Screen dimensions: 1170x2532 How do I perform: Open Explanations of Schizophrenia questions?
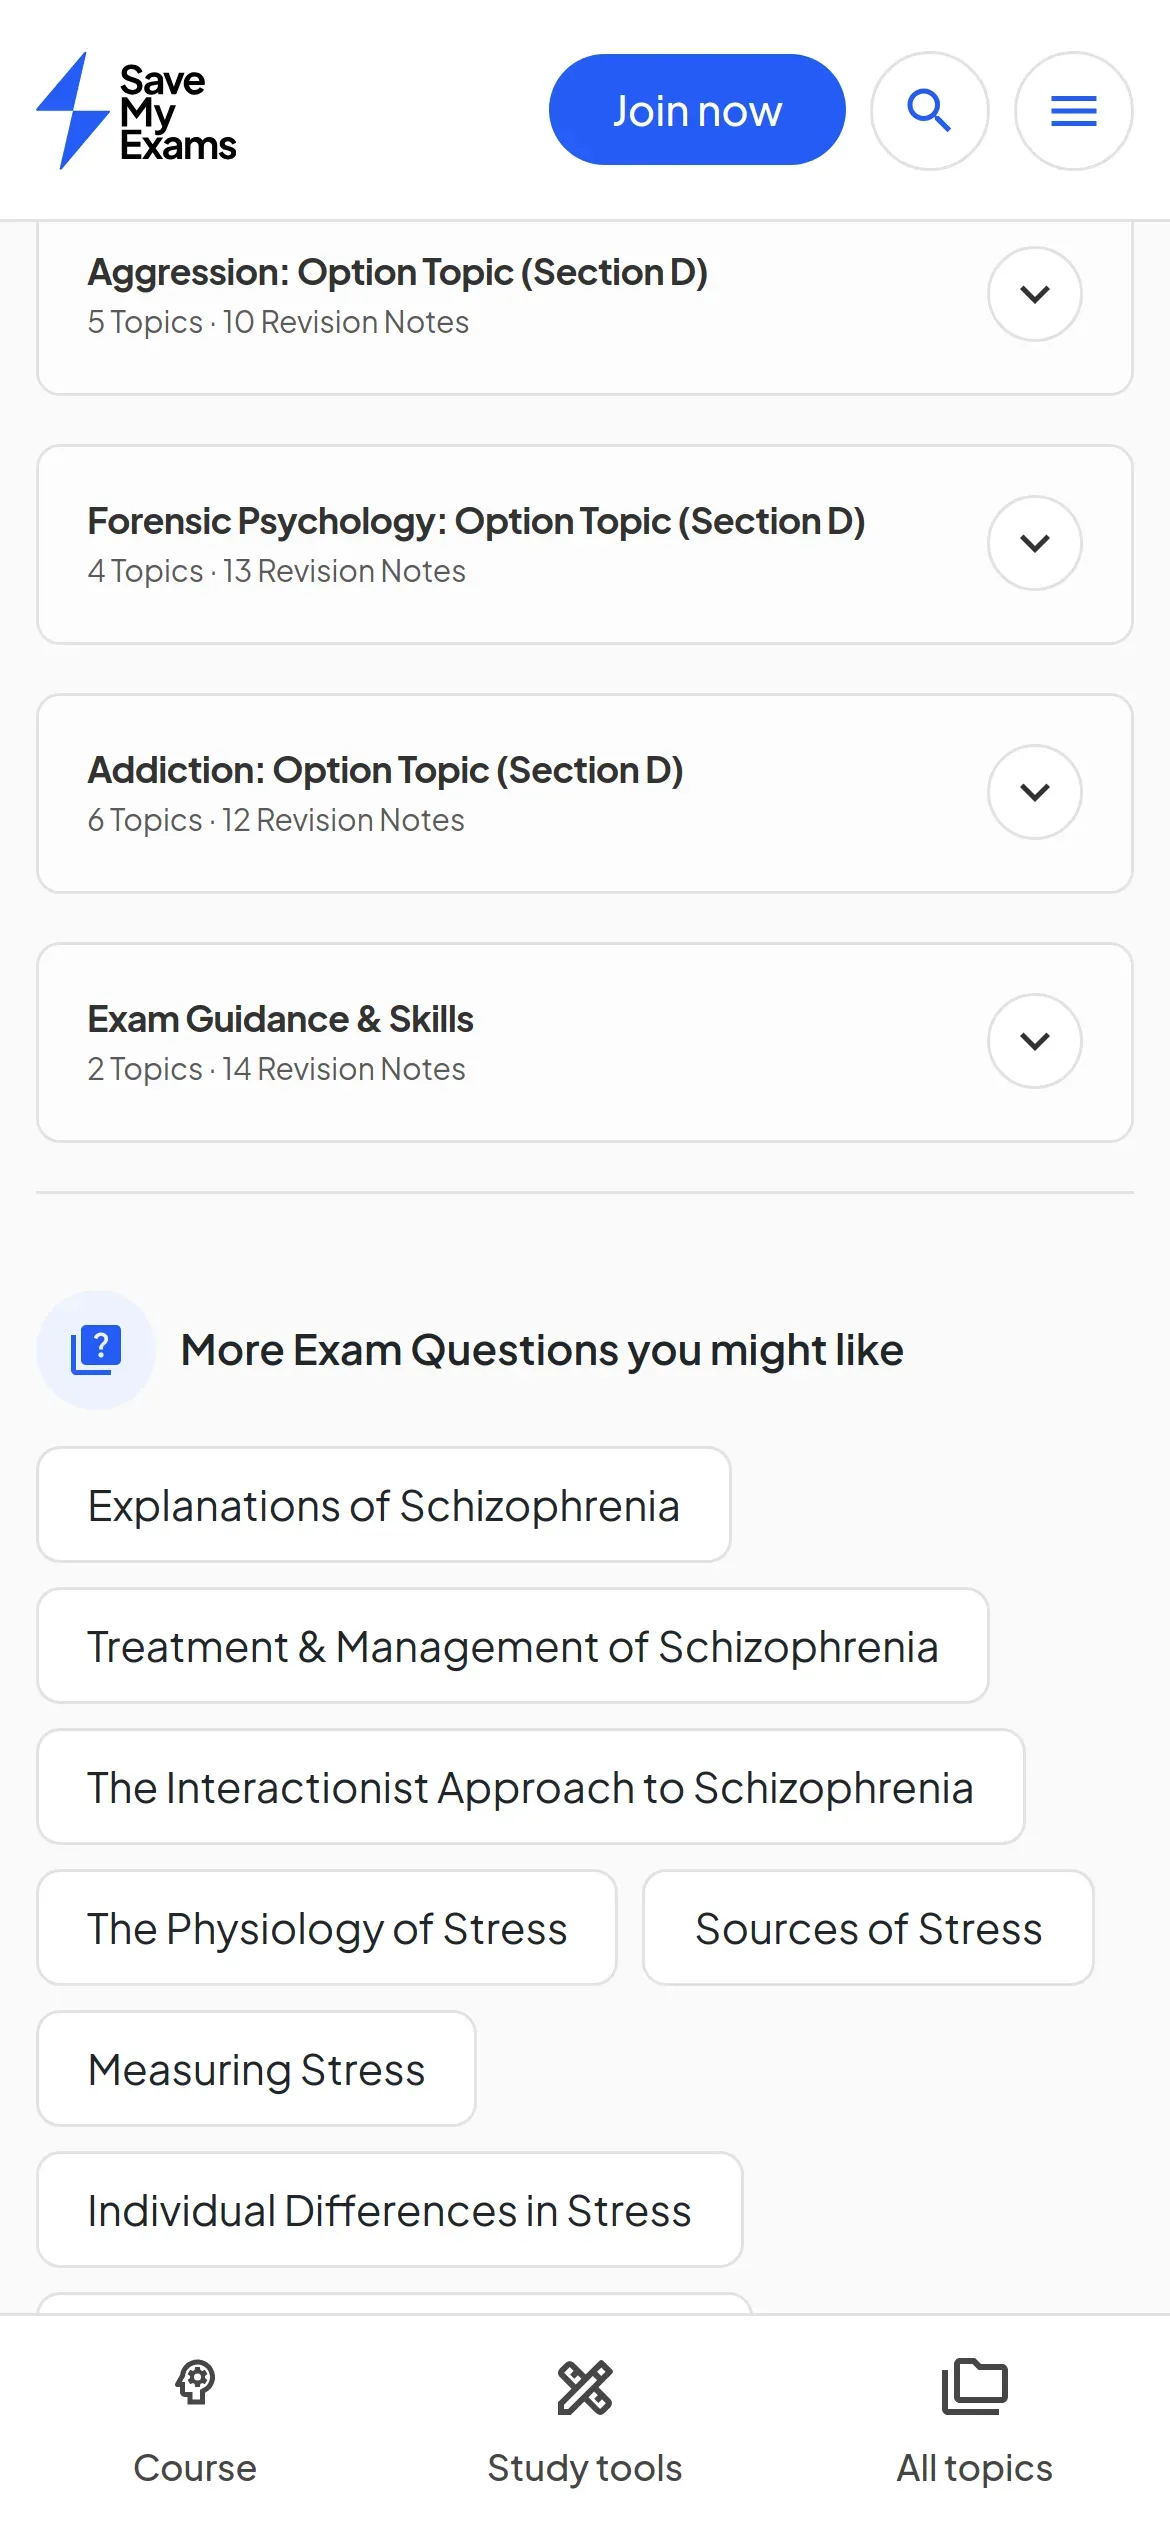coord(384,1505)
